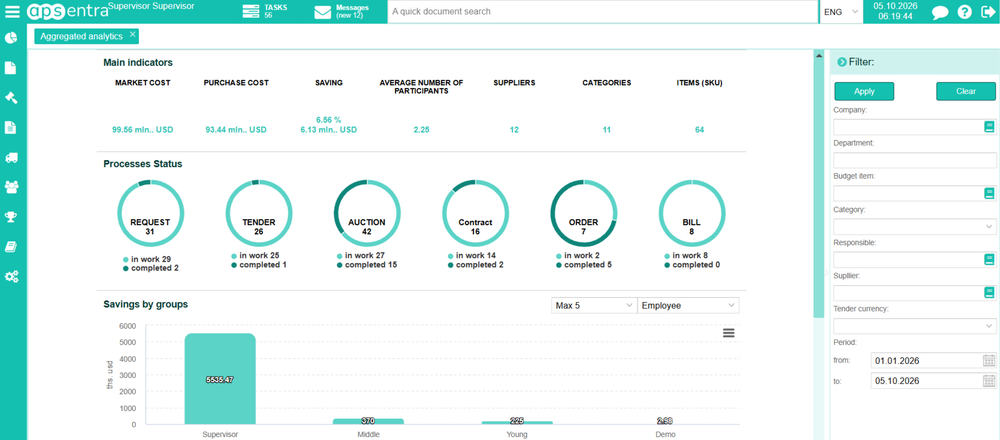The width and height of the screenshot is (1000, 440).
Task: Click the Middle 370 bar
Action: [368, 422]
